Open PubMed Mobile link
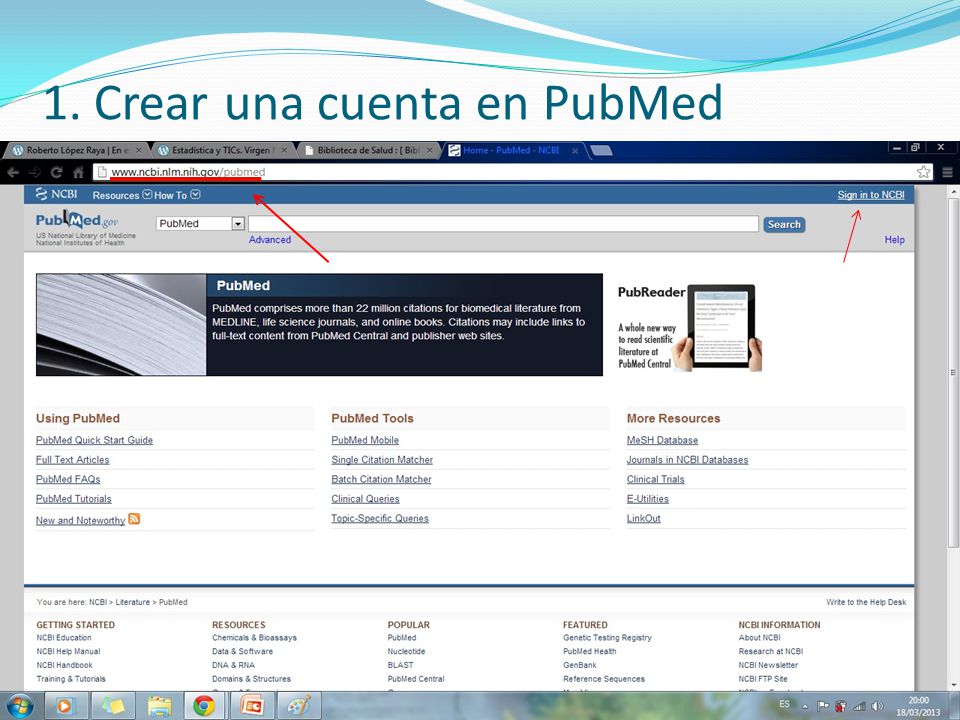Viewport: 960px width, 720px height. point(365,440)
